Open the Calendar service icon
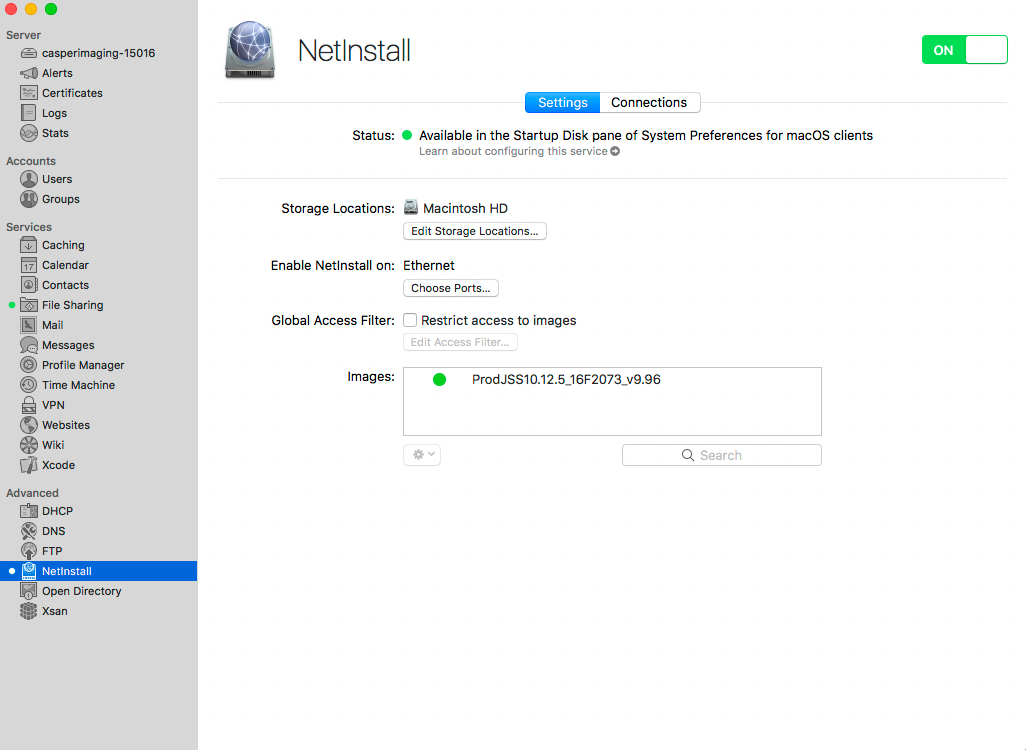 click(x=29, y=265)
